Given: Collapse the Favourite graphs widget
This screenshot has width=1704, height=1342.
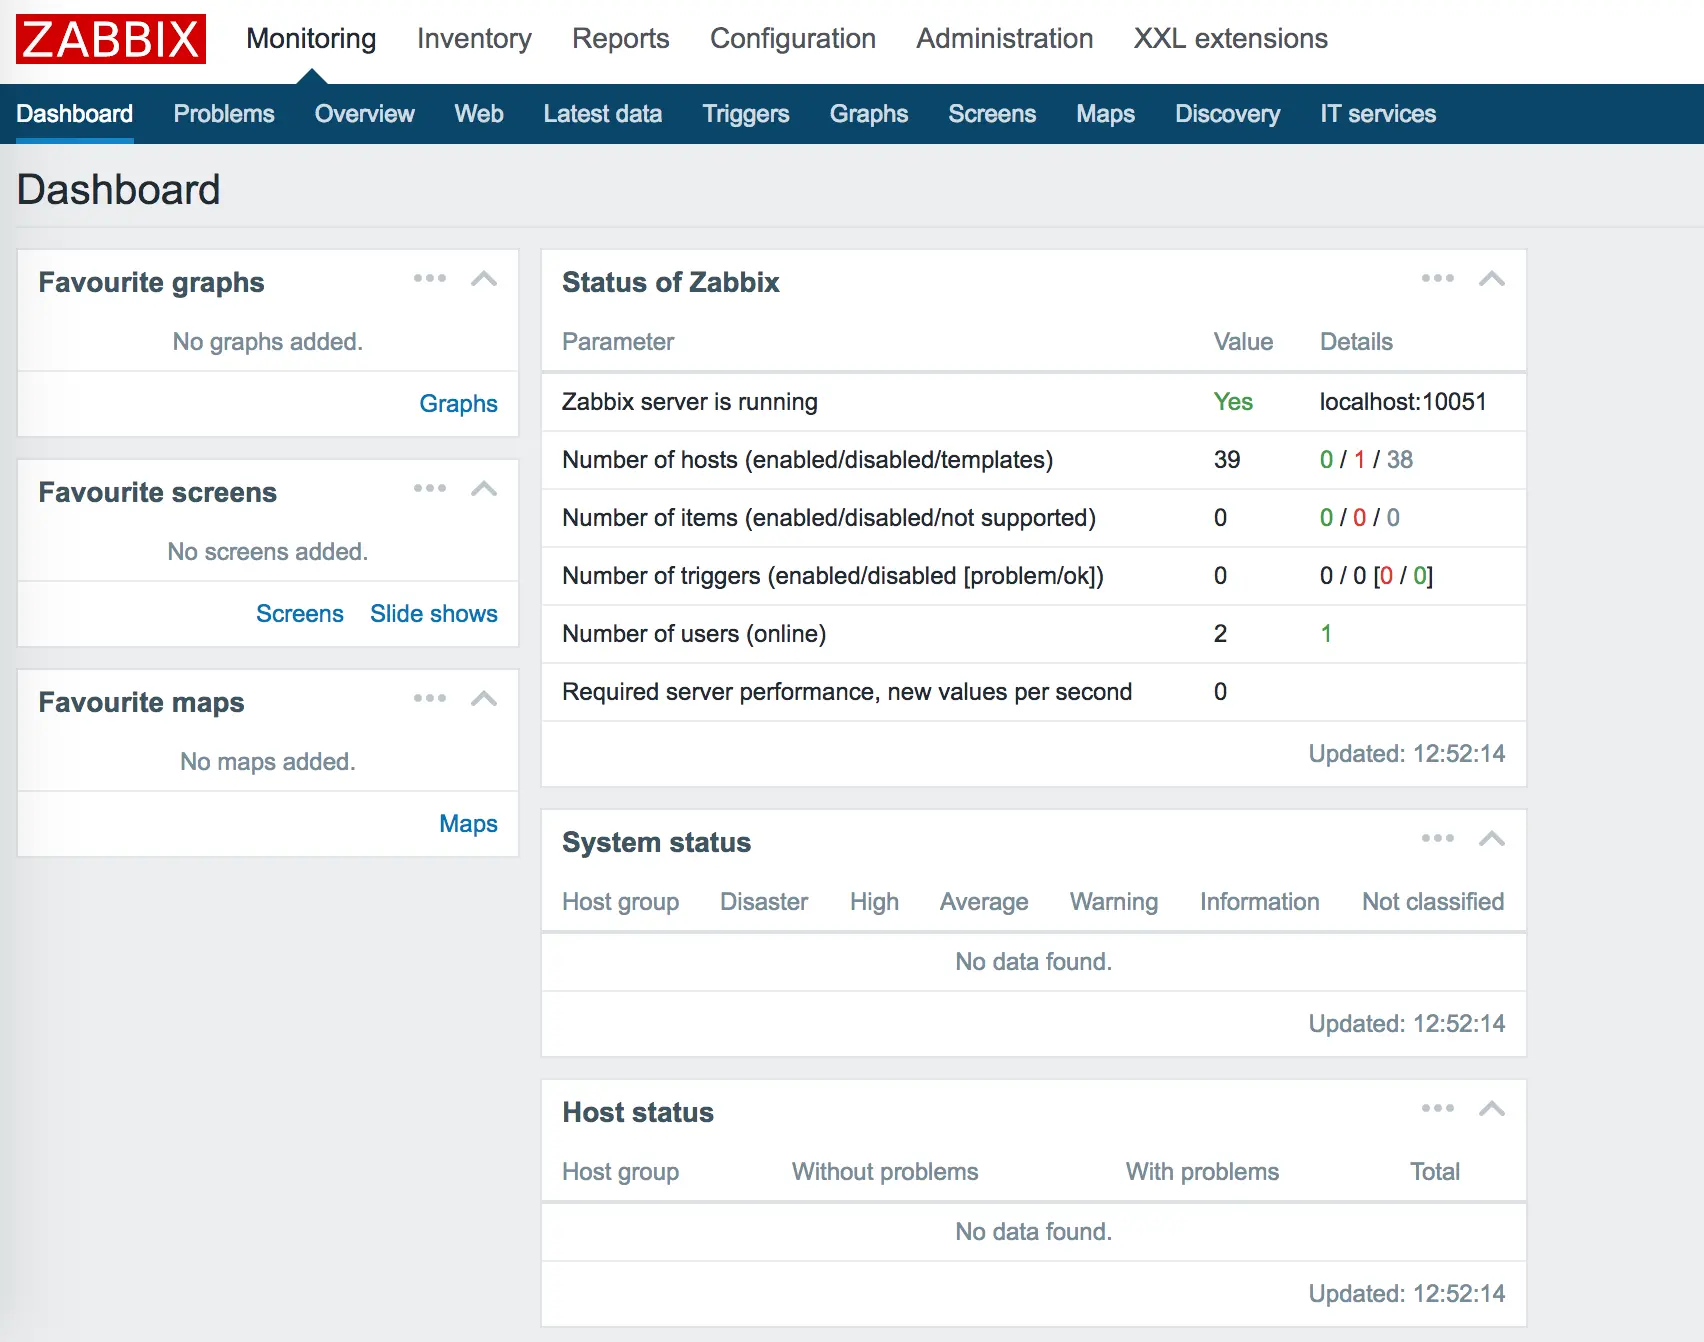Looking at the screenshot, I should (484, 279).
